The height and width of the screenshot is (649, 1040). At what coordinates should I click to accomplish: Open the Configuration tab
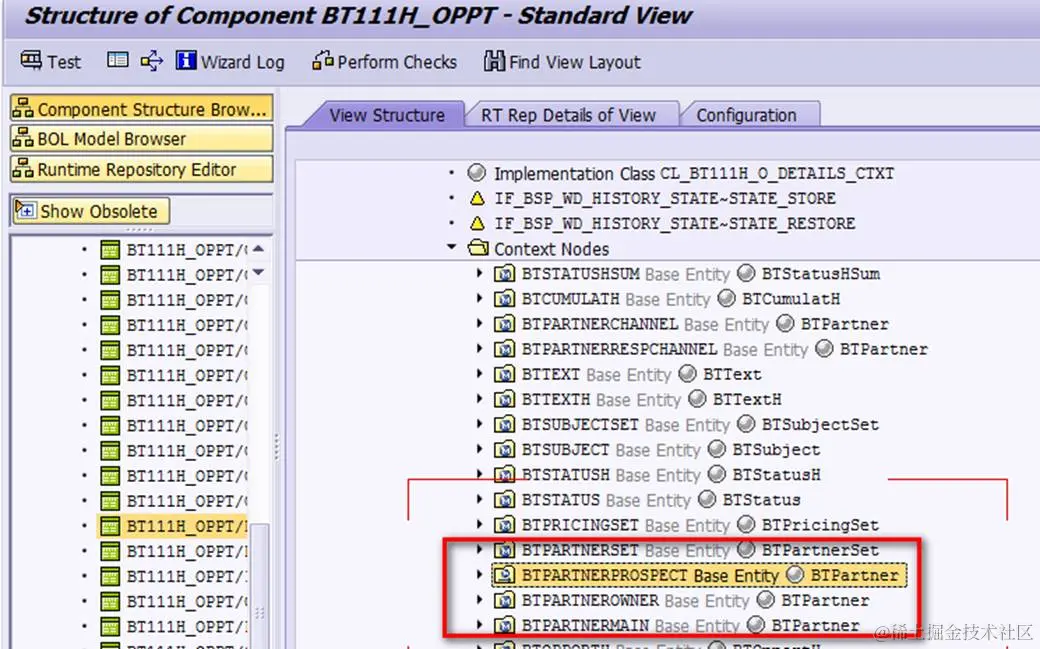[746, 115]
